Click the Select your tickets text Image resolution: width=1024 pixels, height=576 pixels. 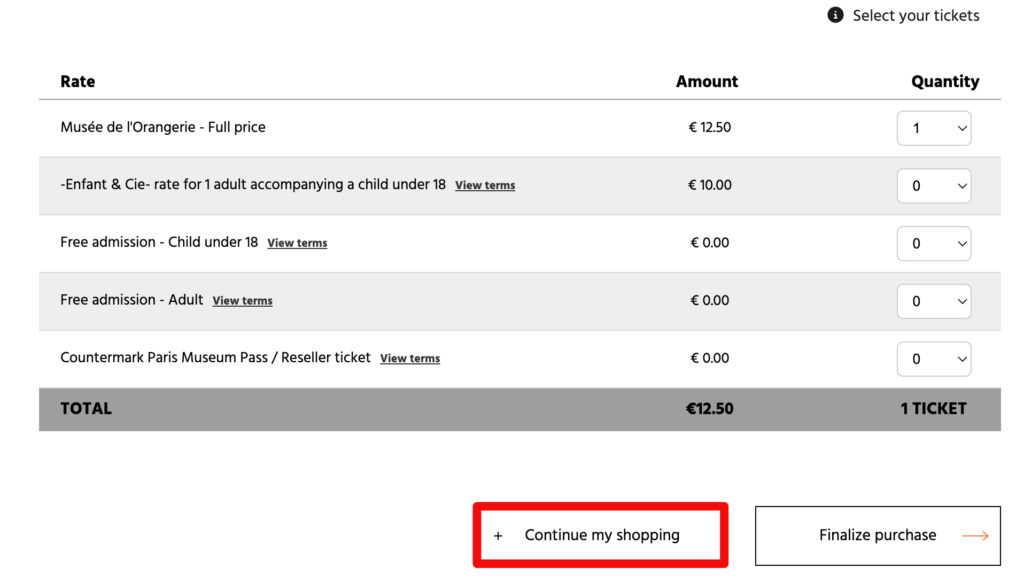(x=915, y=15)
